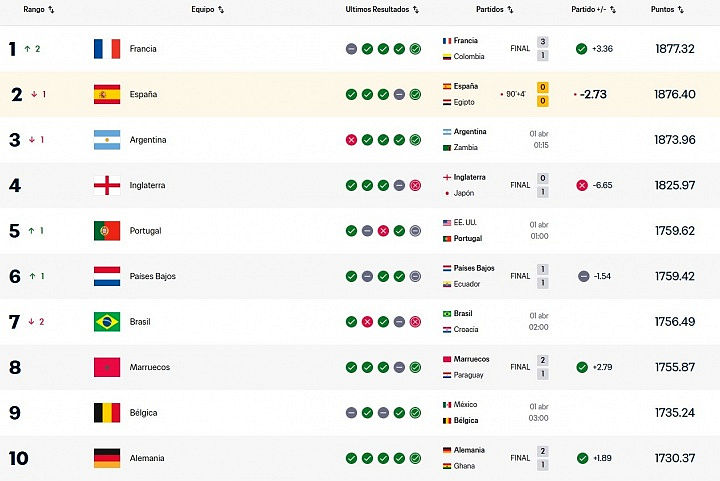Click the Portugal flag icon

tap(106, 231)
